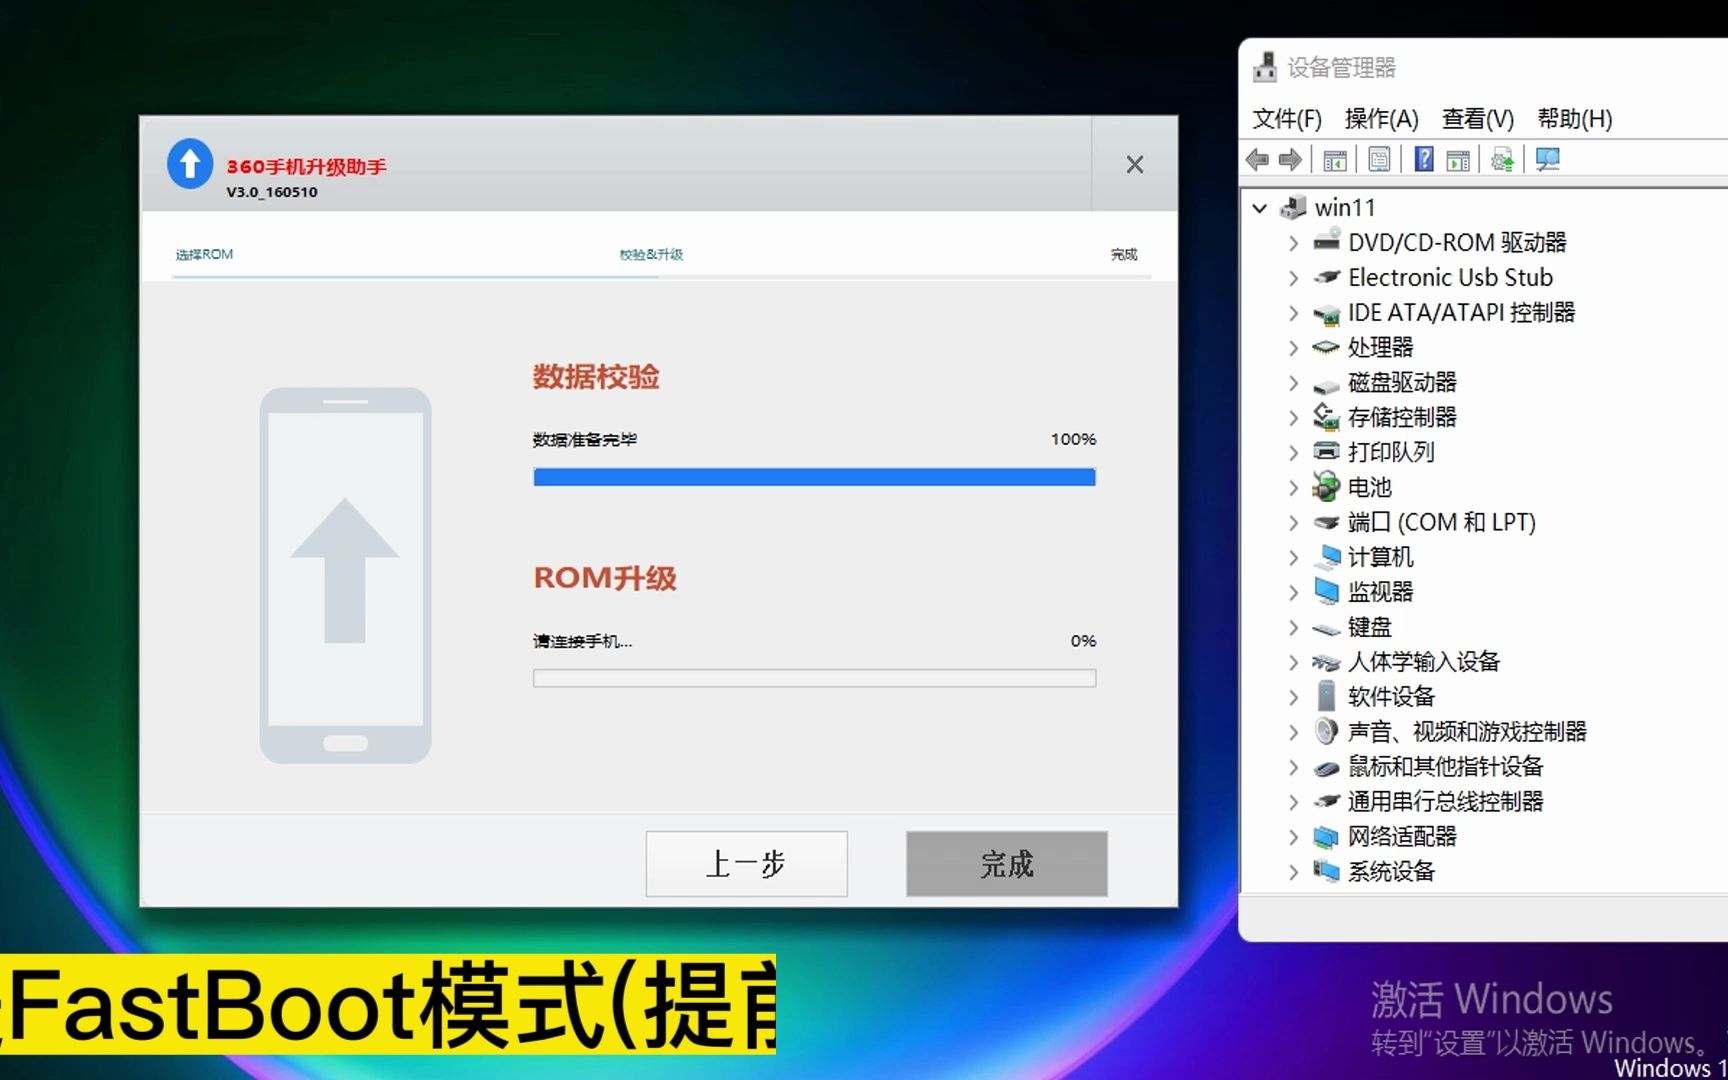Click the Electronic Usb Stub device icon

coord(1327,277)
